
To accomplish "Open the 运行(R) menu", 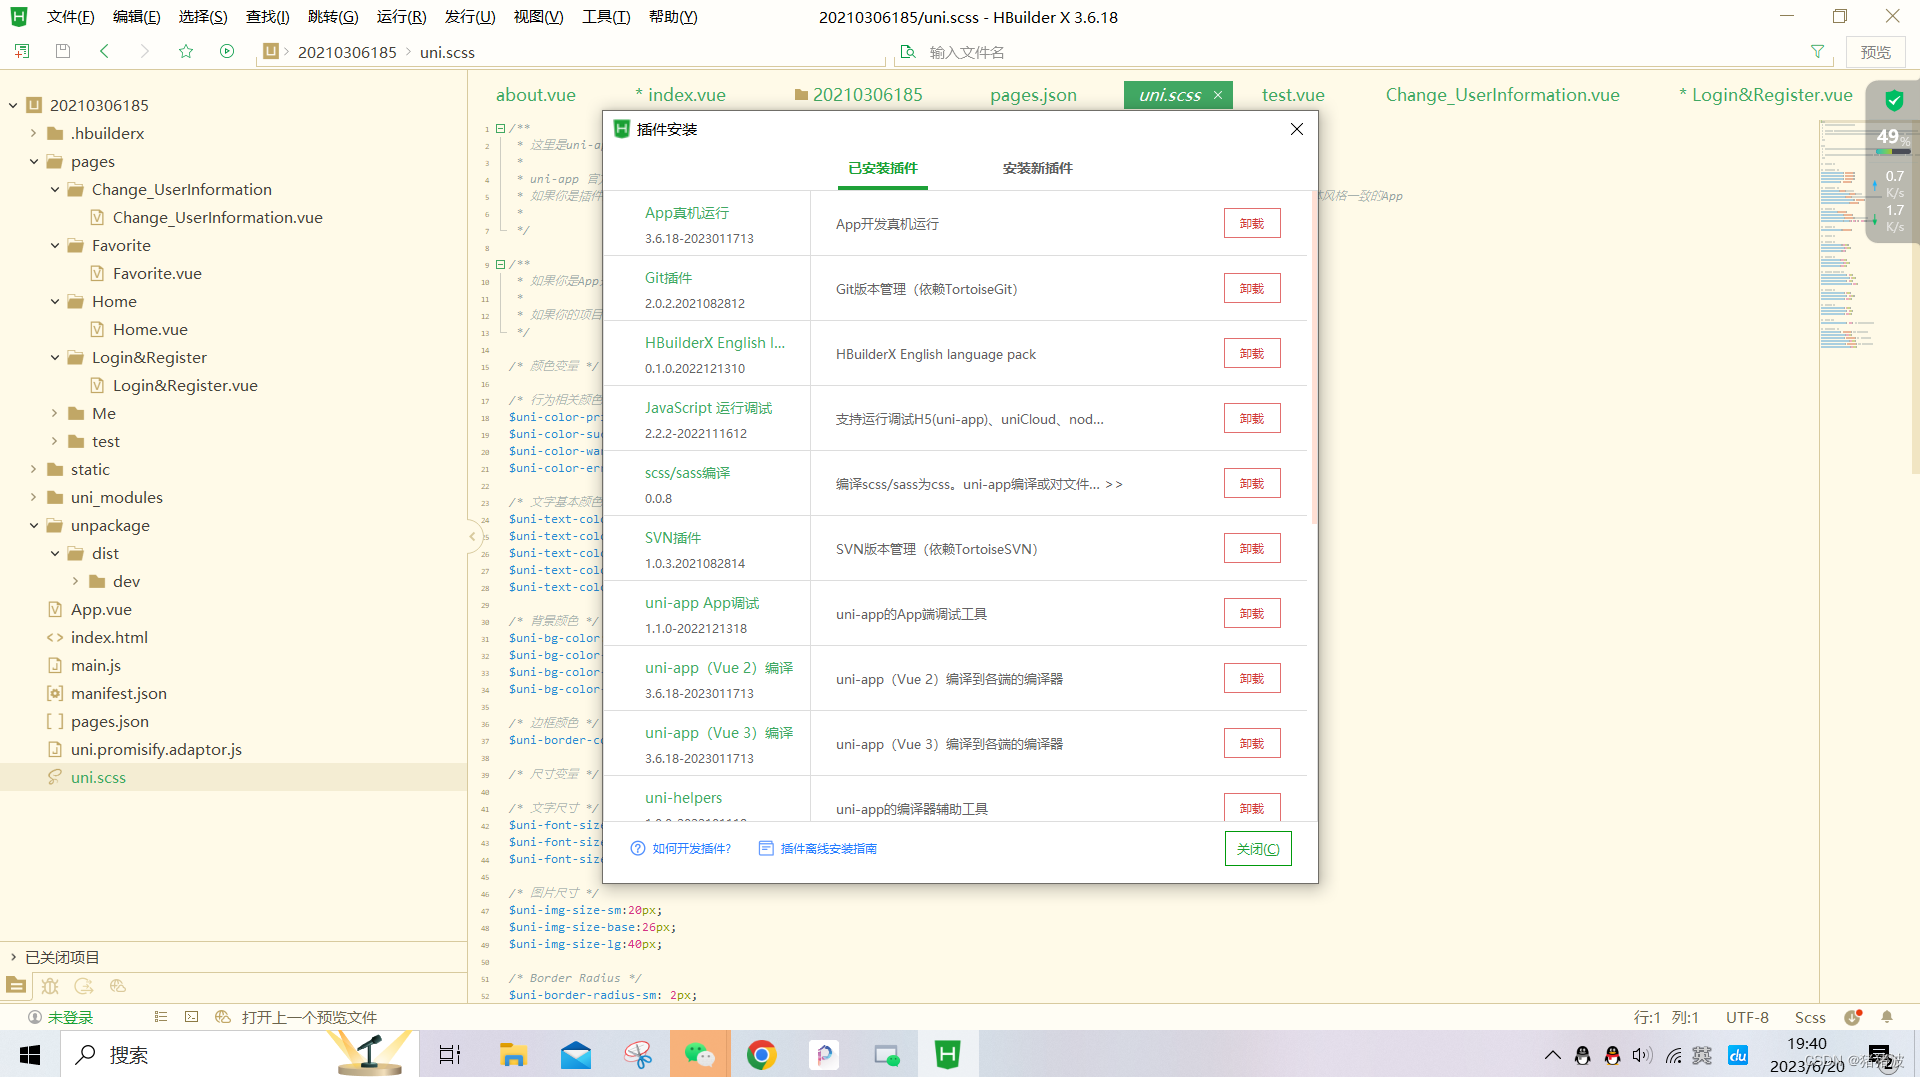I will [401, 17].
